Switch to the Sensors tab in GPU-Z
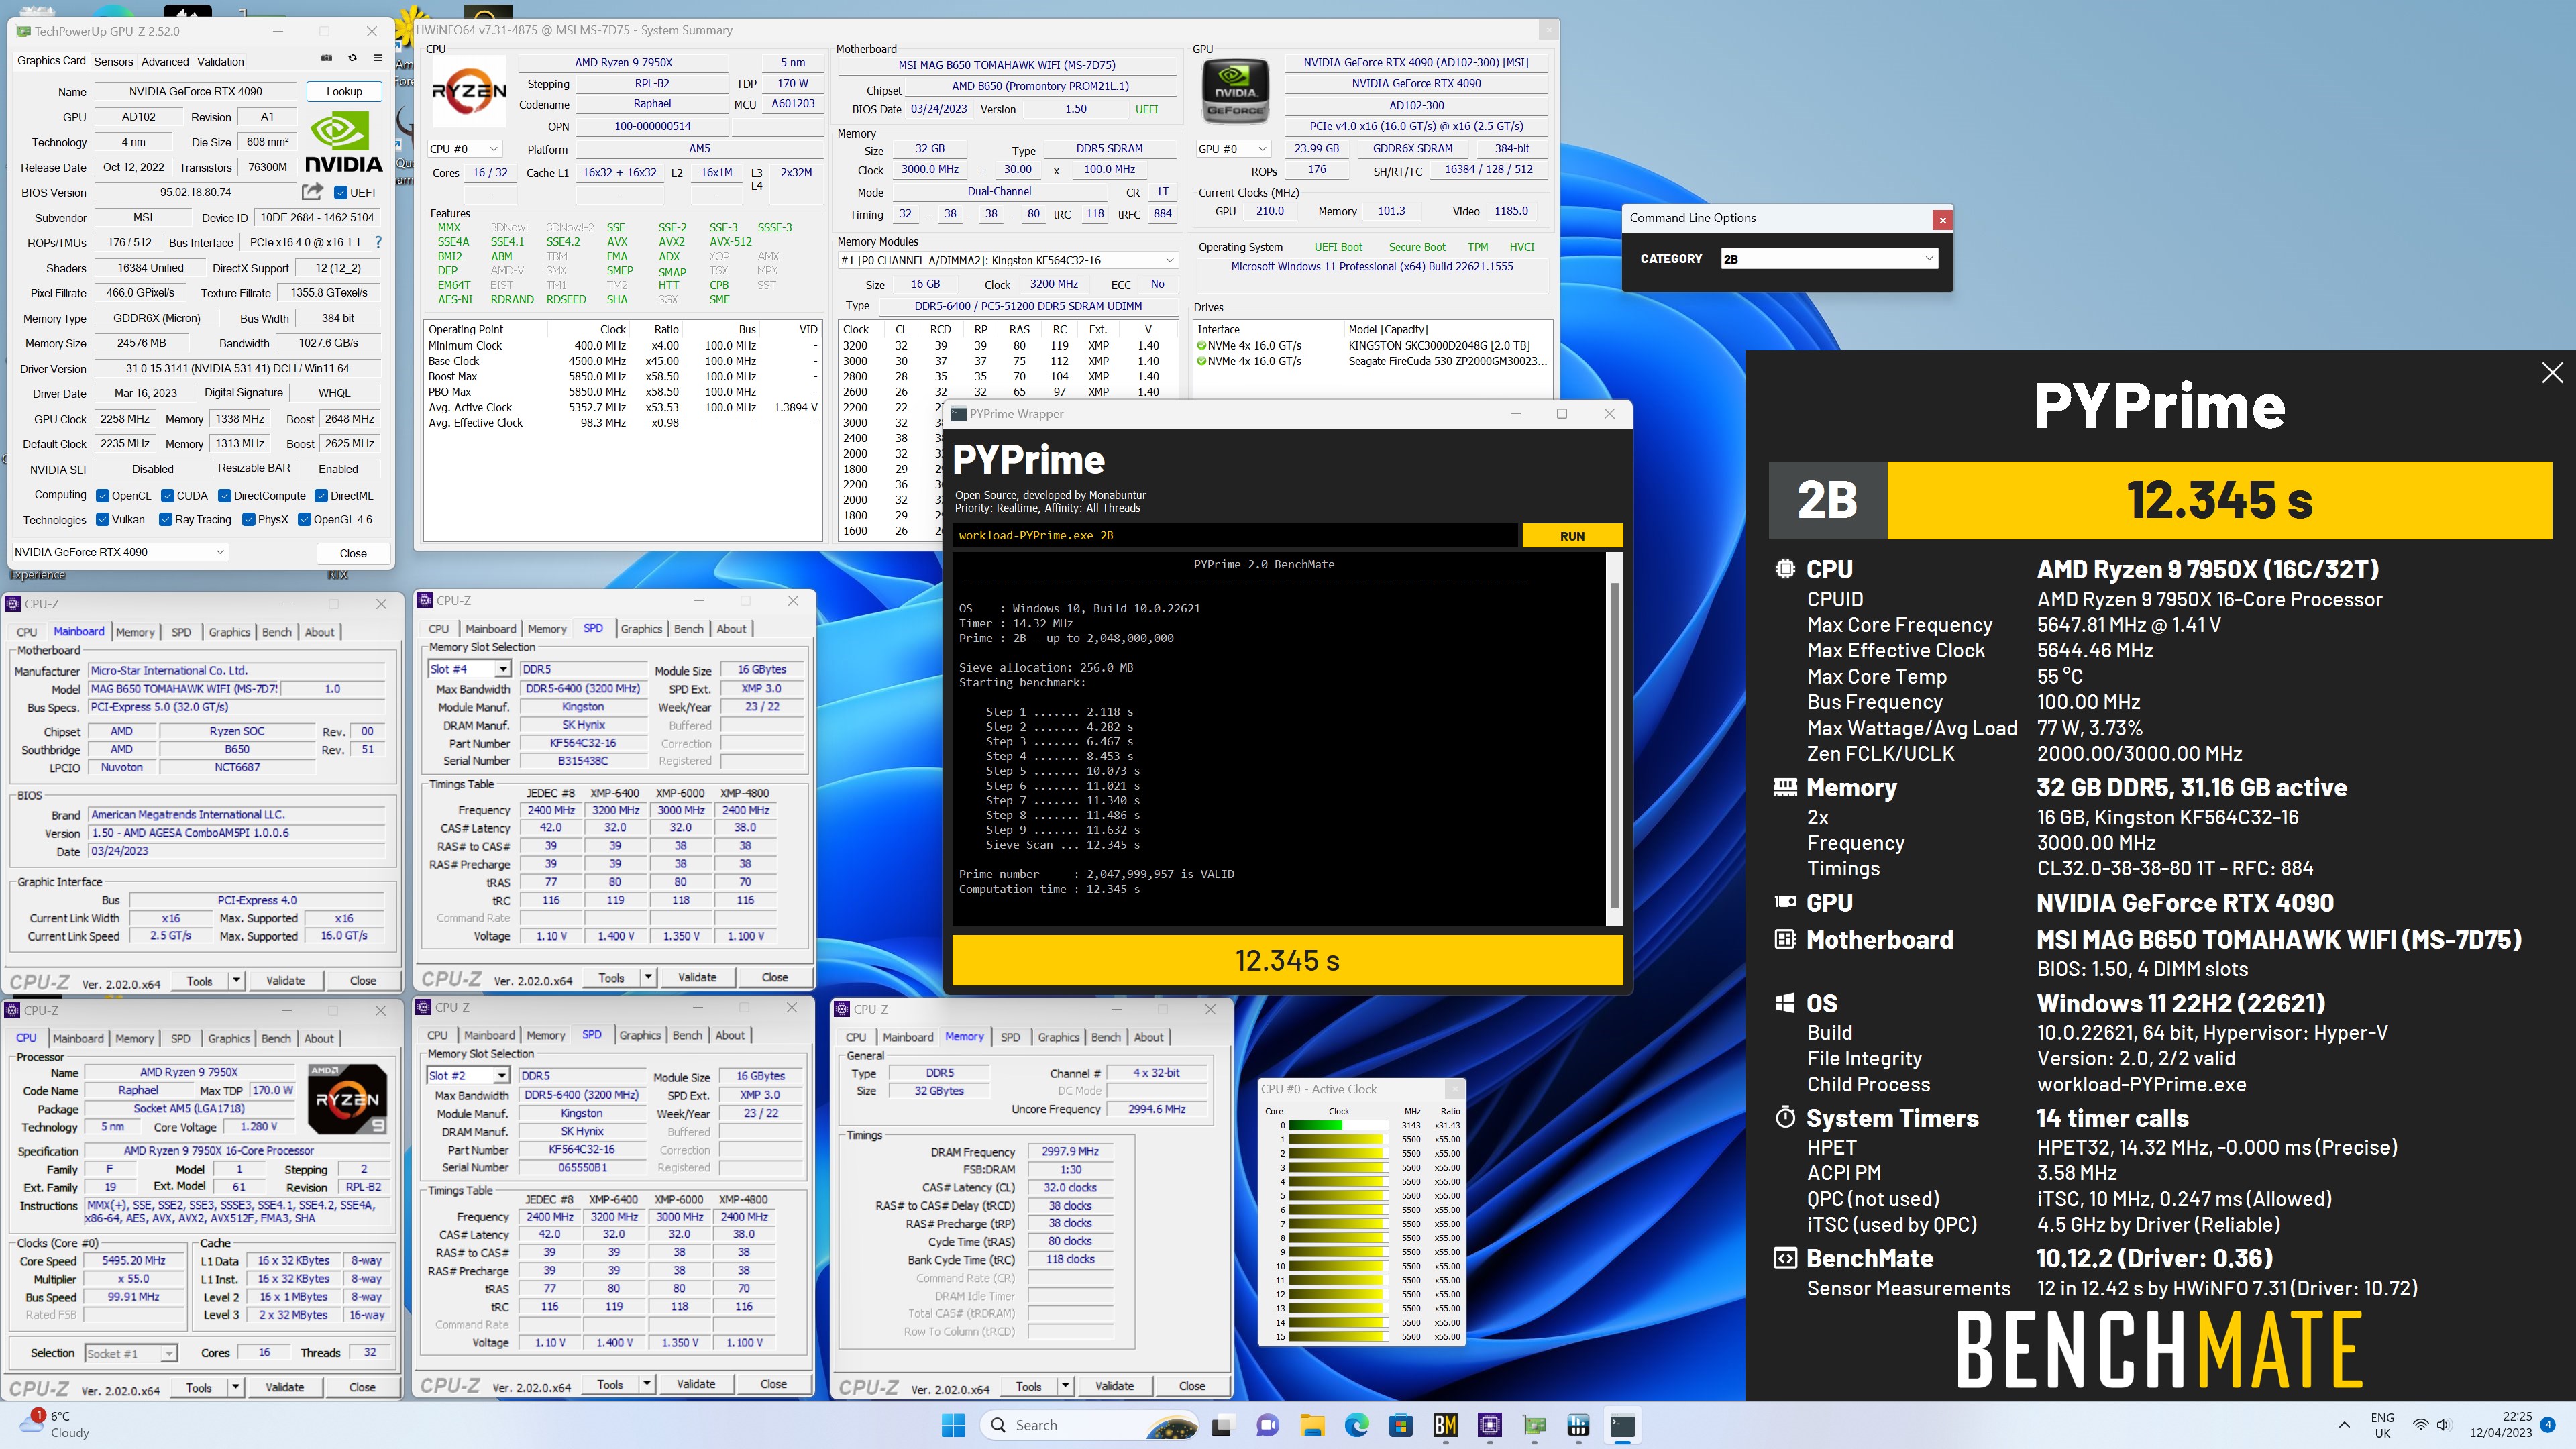 point(113,61)
